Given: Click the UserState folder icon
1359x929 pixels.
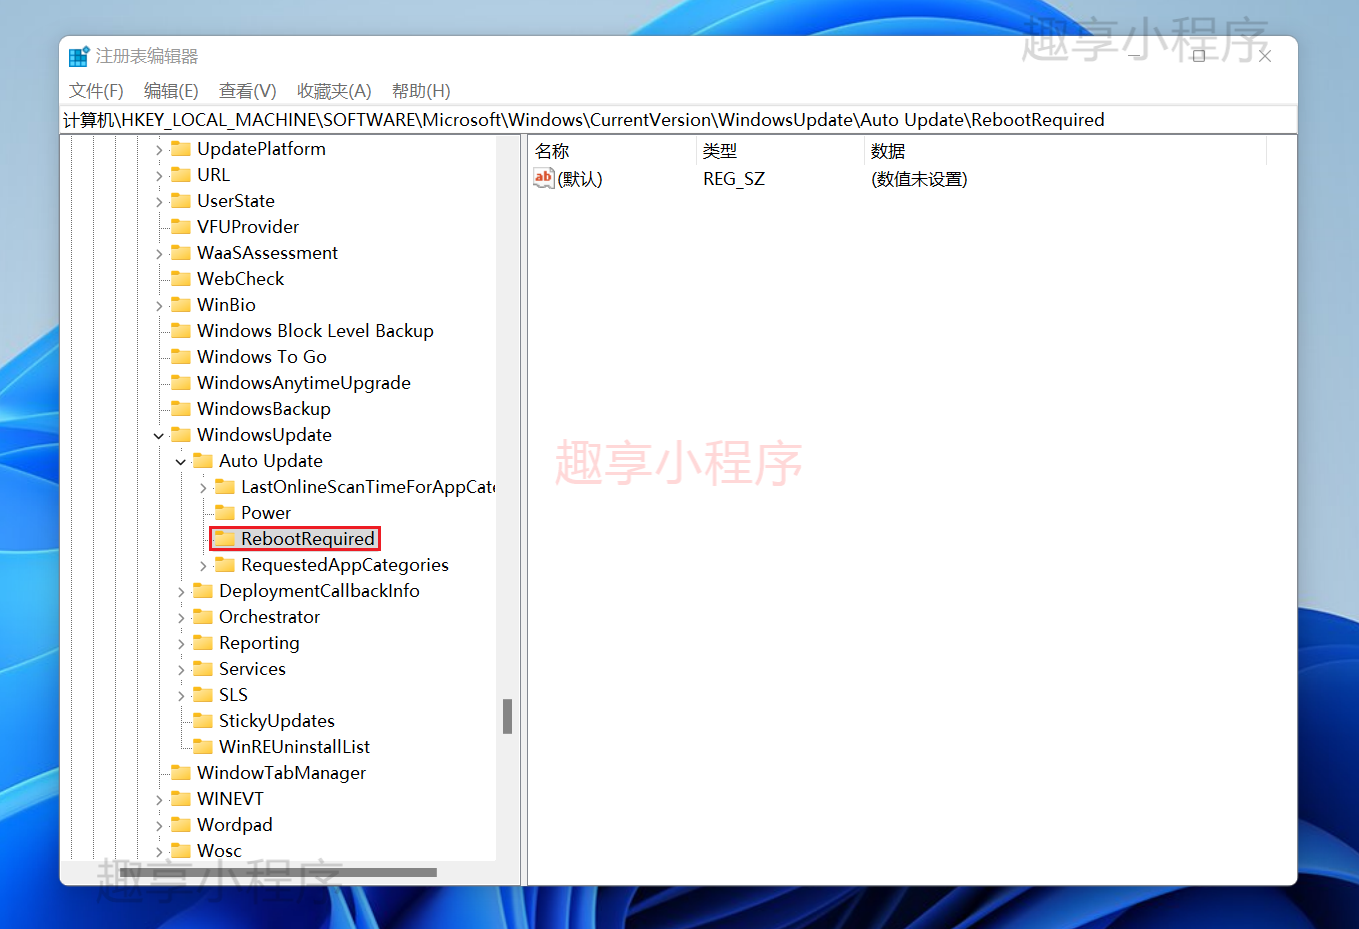Looking at the screenshot, I should [181, 200].
